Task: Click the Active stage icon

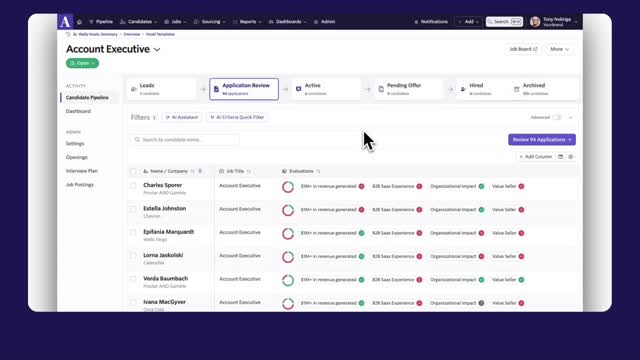Action: coord(298,89)
